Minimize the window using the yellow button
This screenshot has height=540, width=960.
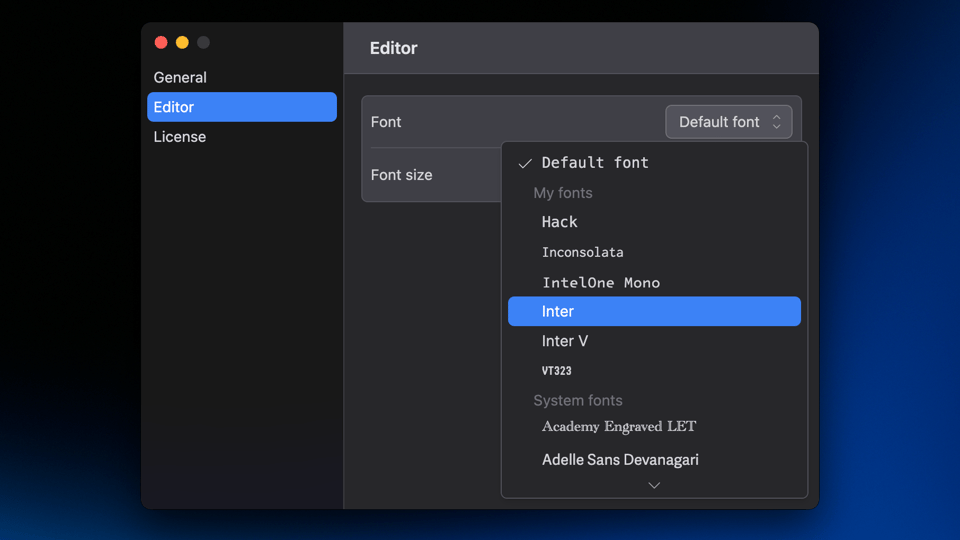click(x=182, y=42)
